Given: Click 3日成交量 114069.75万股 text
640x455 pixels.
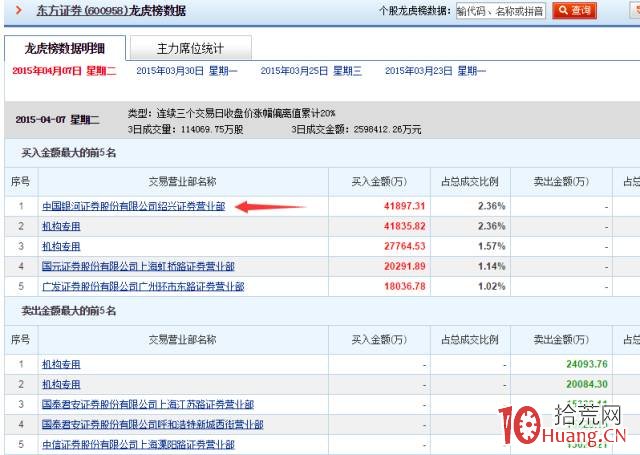Looking at the screenshot, I should coord(185,130).
